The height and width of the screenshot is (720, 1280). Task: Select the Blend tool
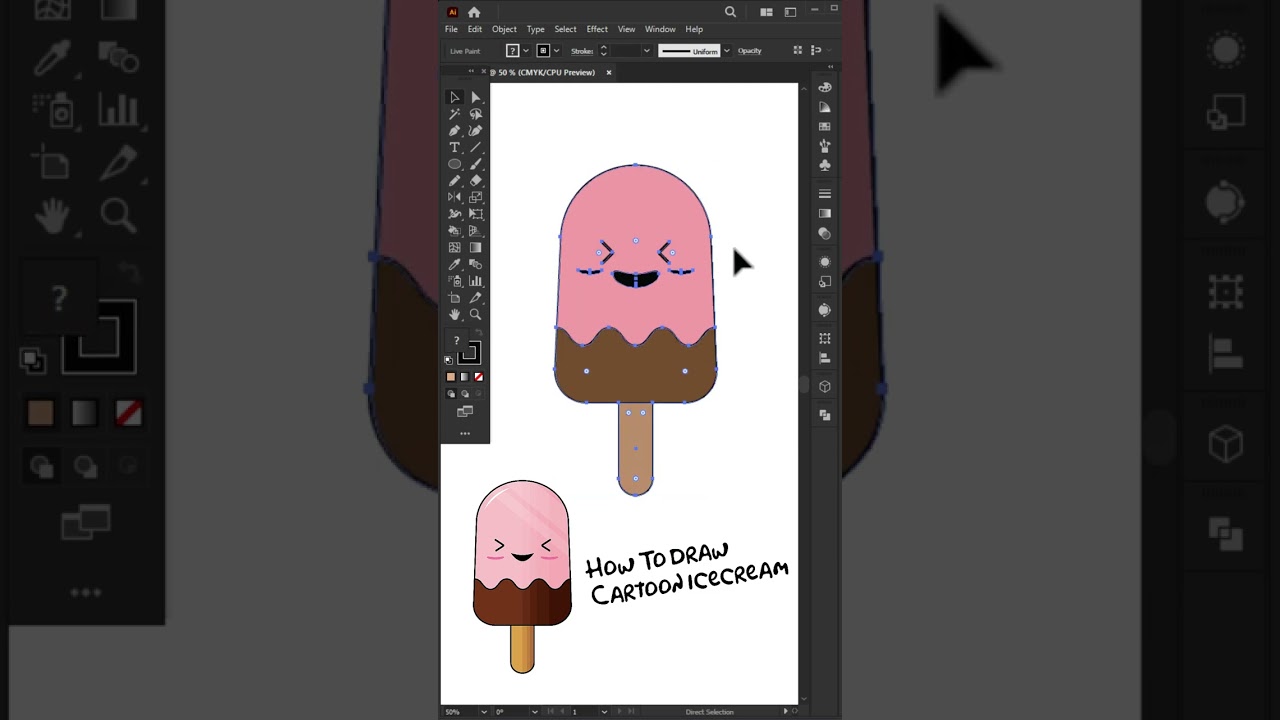(x=476, y=264)
